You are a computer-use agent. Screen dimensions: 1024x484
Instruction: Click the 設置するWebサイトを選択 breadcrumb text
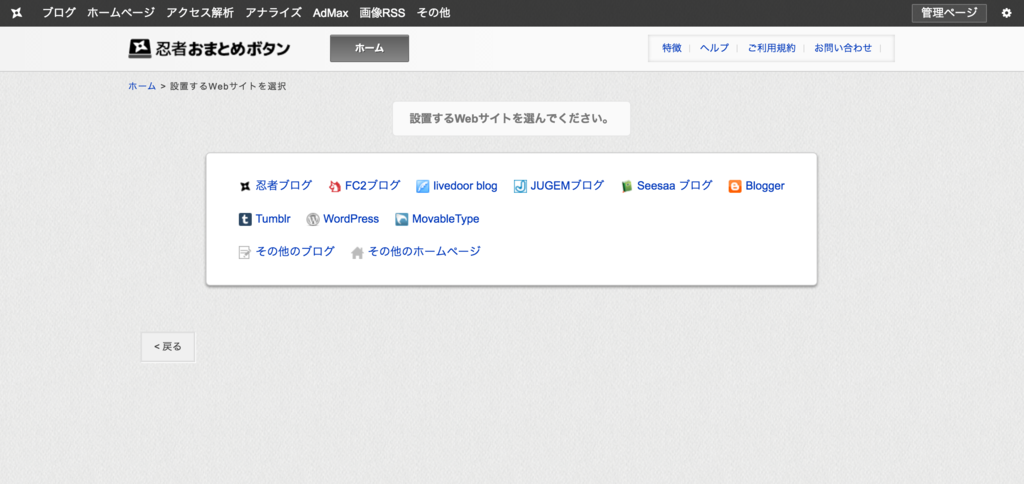click(x=228, y=86)
